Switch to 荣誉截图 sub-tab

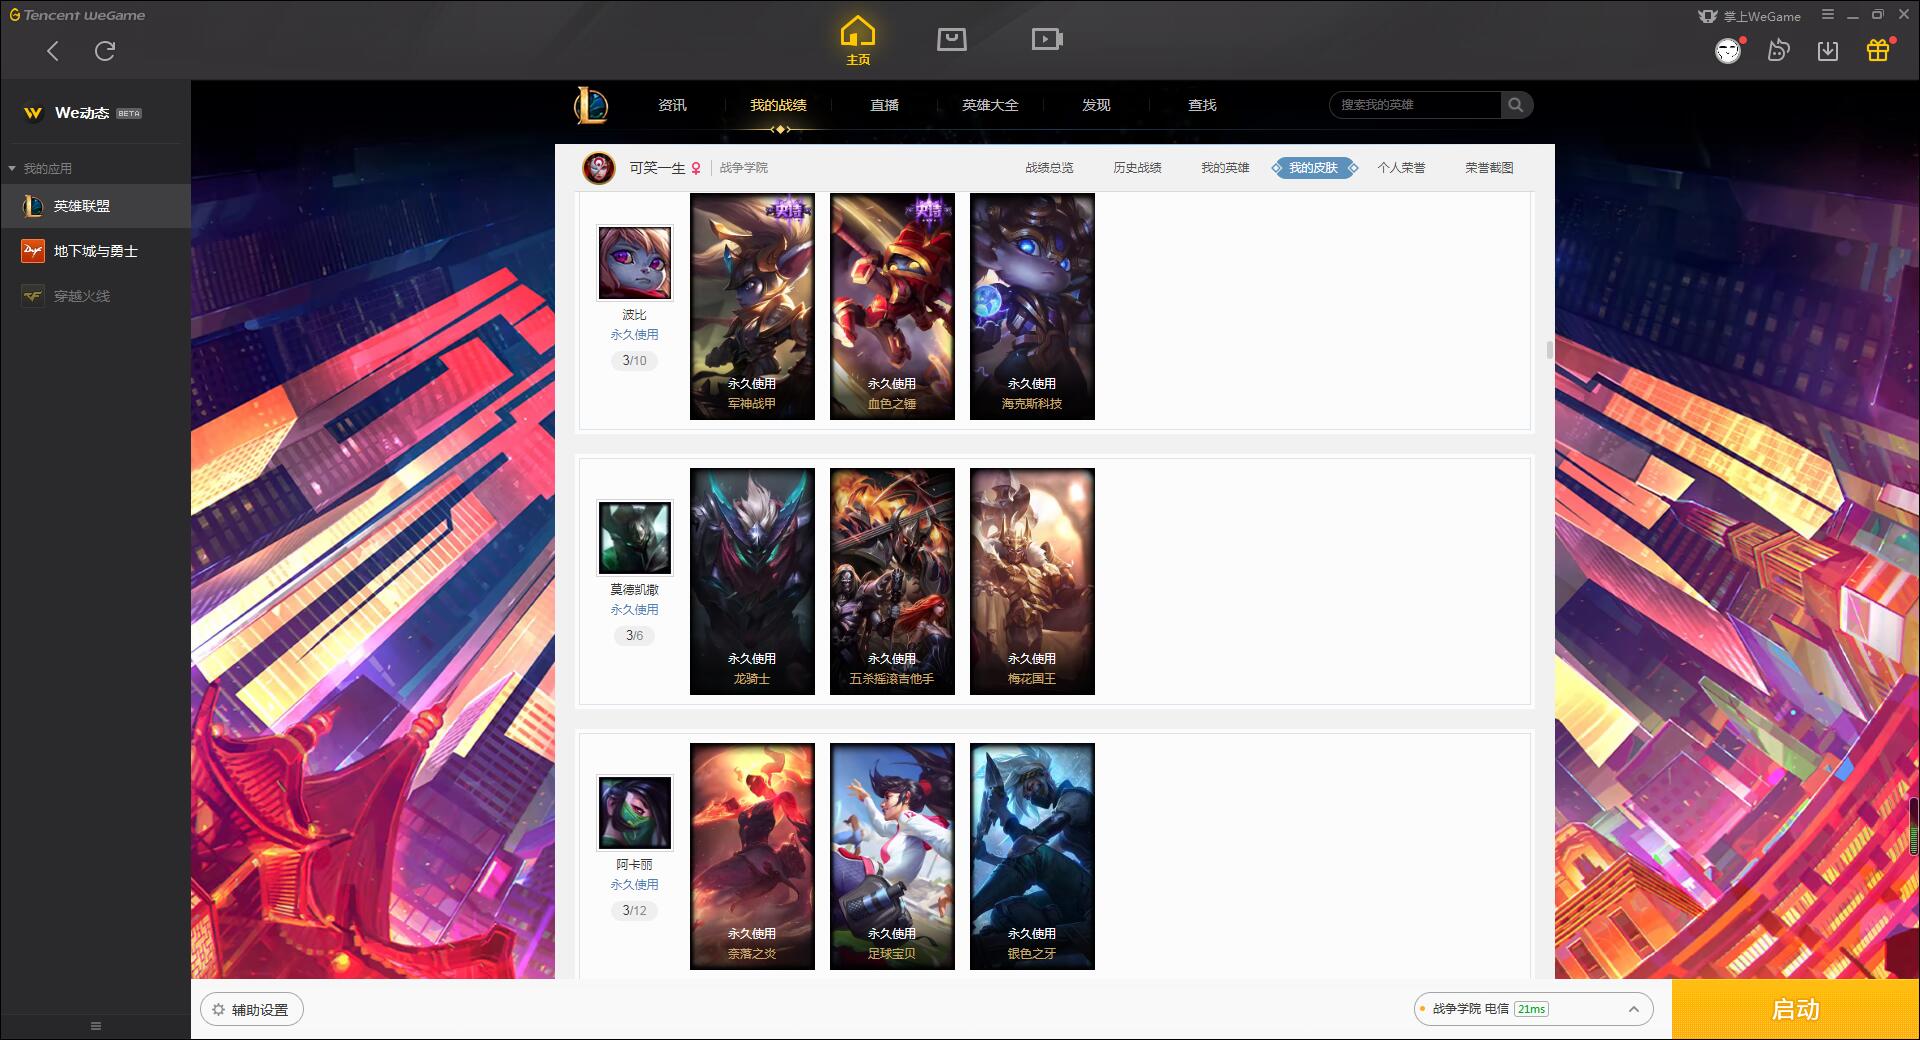pos(1489,168)
